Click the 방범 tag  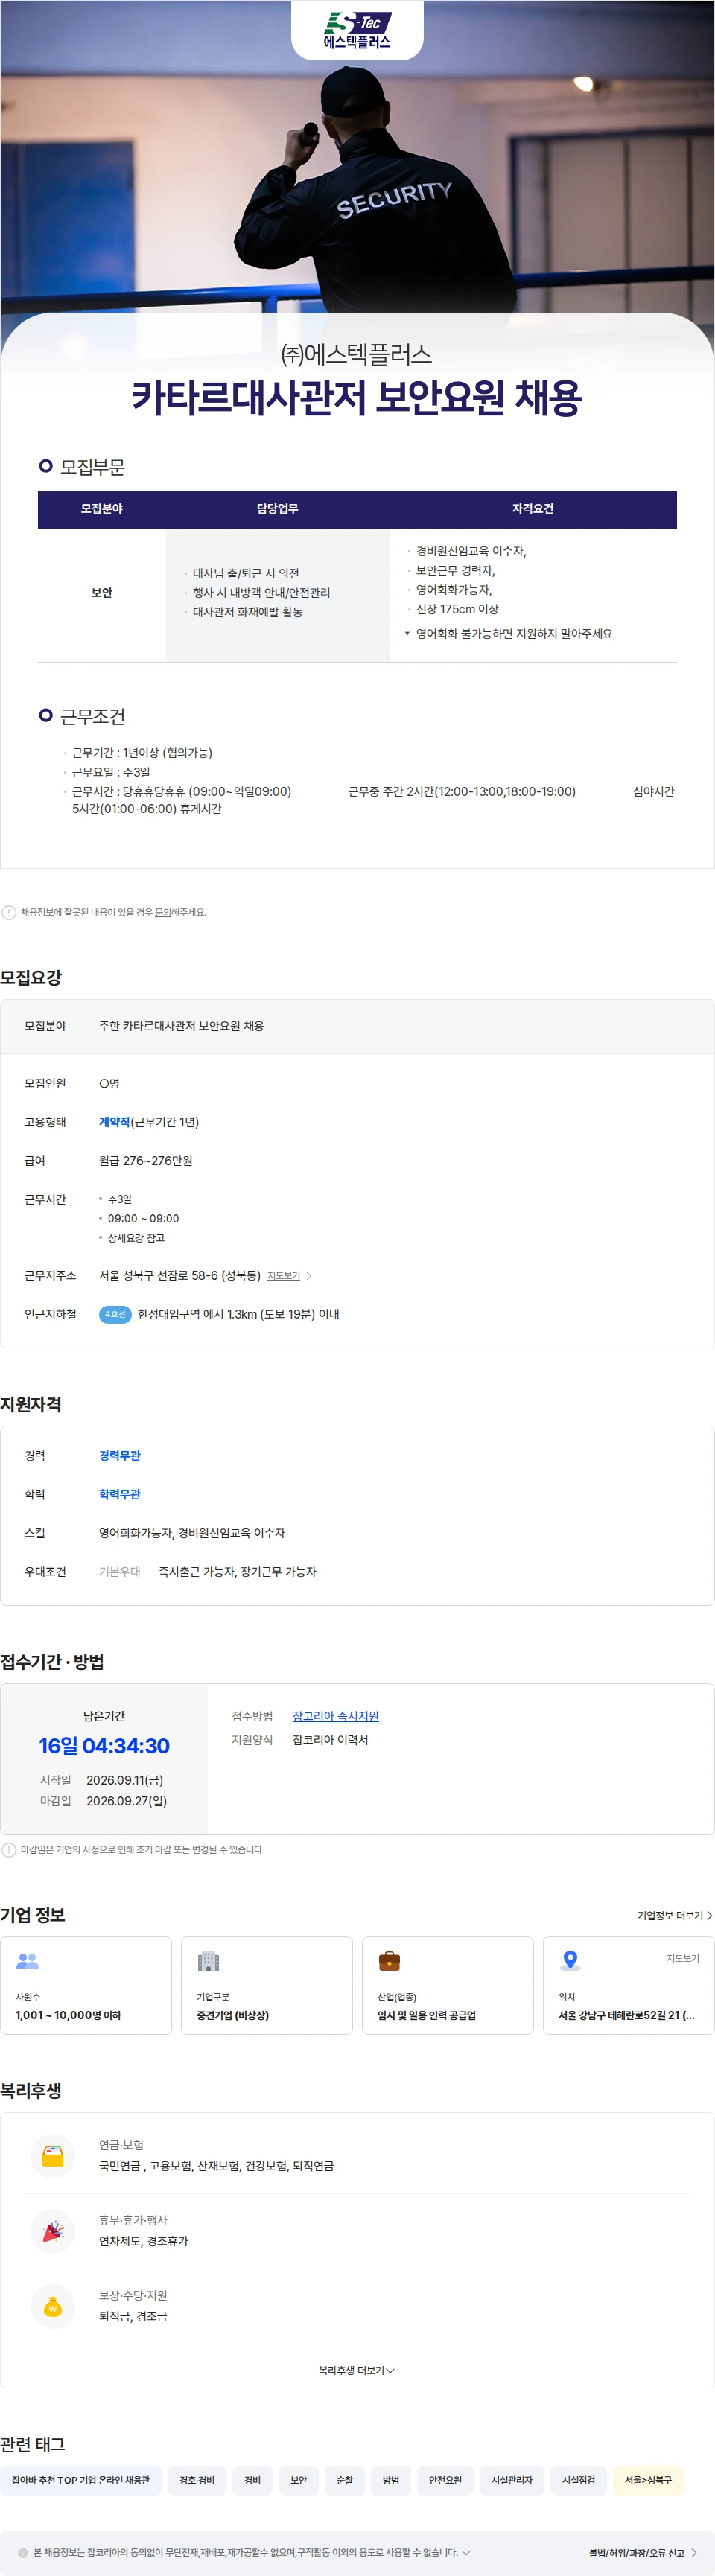pos(391,2480)
